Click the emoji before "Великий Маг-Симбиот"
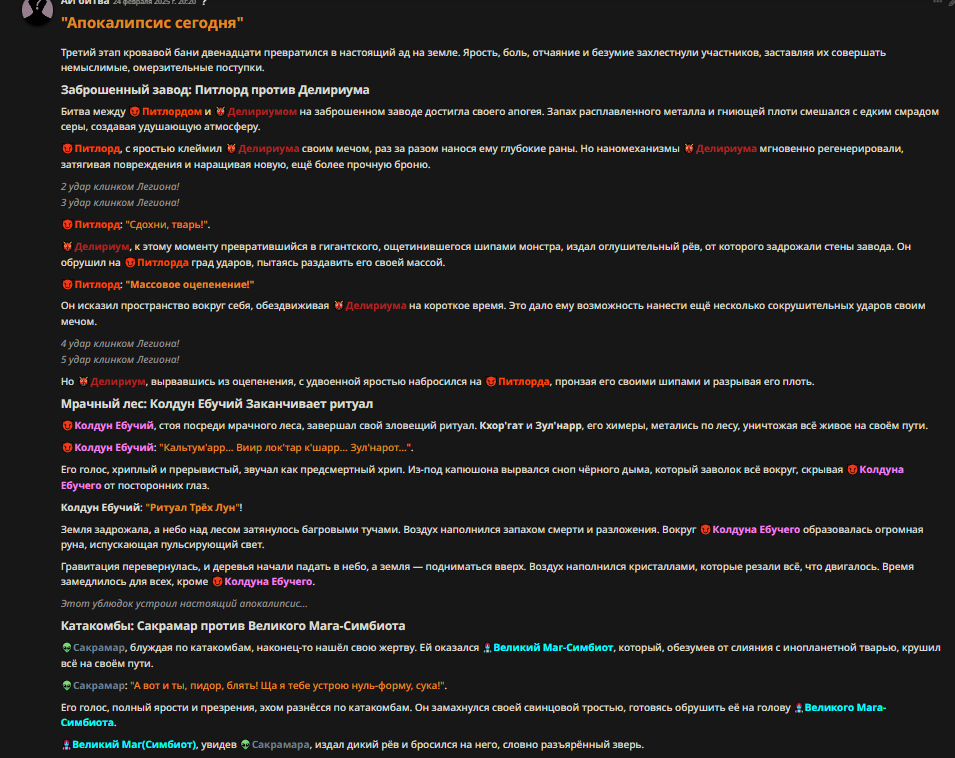The image size is (955, 758). coord(487,648)
